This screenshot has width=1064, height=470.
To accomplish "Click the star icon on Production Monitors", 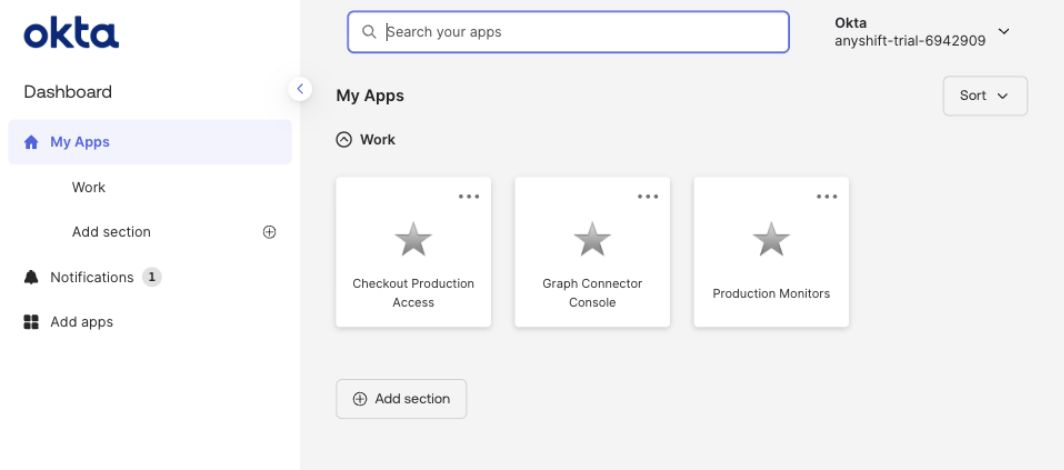I will 772,239.
